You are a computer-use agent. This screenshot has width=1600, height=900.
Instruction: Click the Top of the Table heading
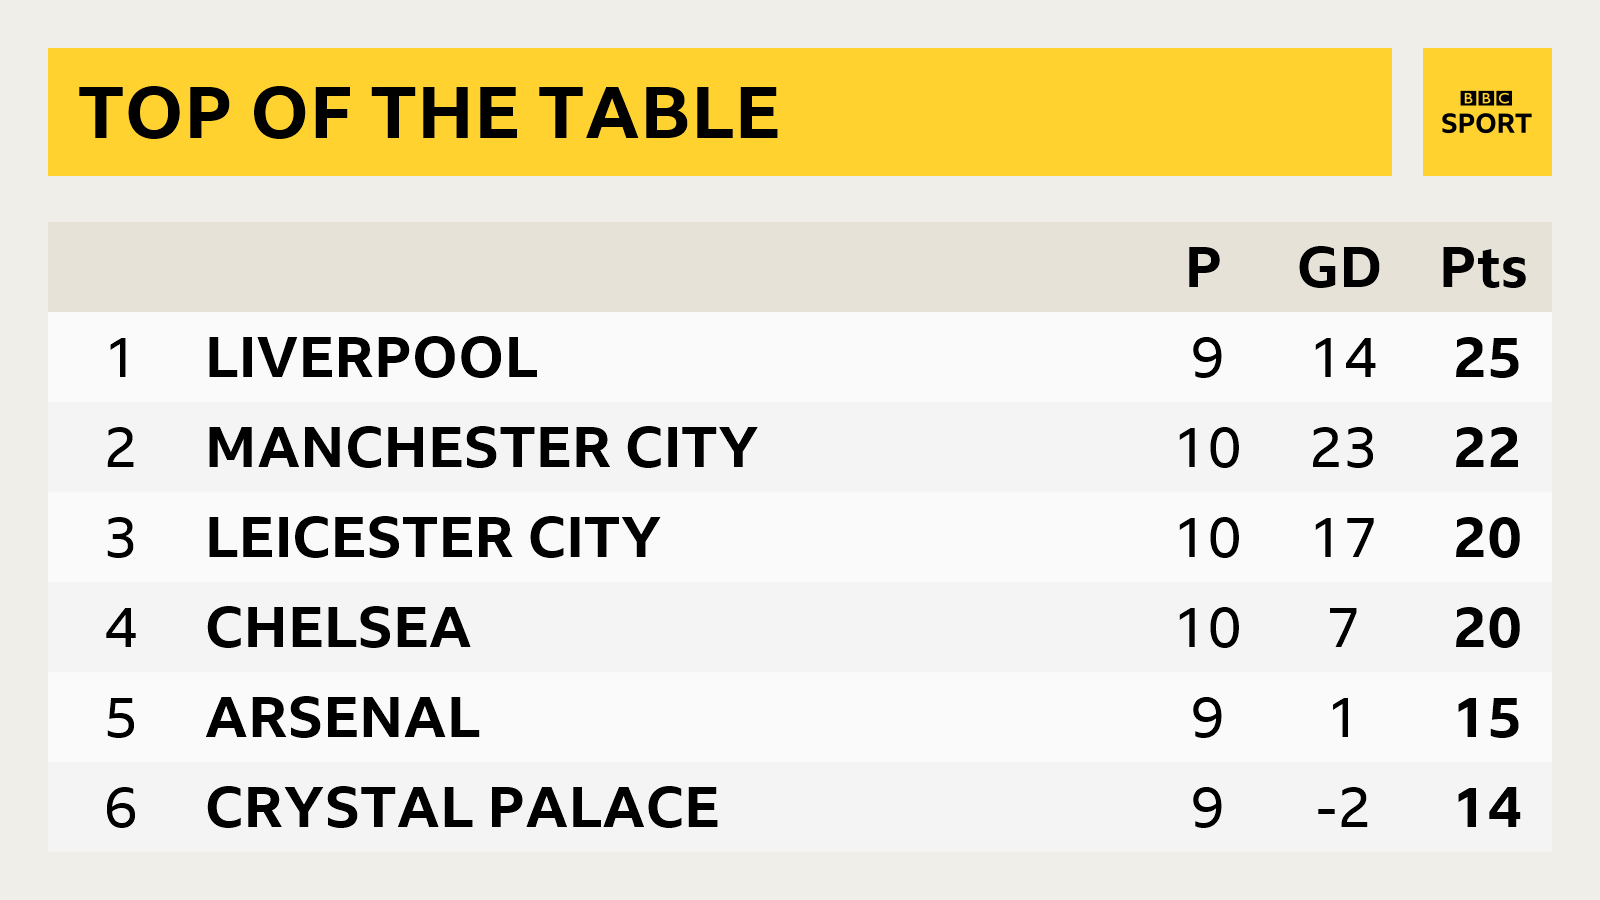pyautogui.click(x=429, y=113)
